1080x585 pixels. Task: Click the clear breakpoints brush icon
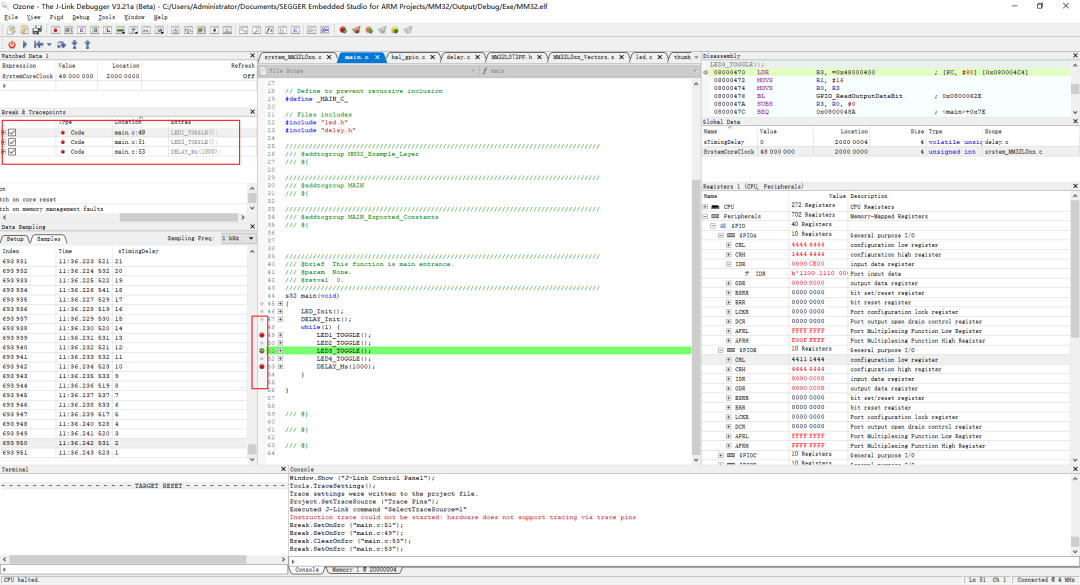pos(356,30)
